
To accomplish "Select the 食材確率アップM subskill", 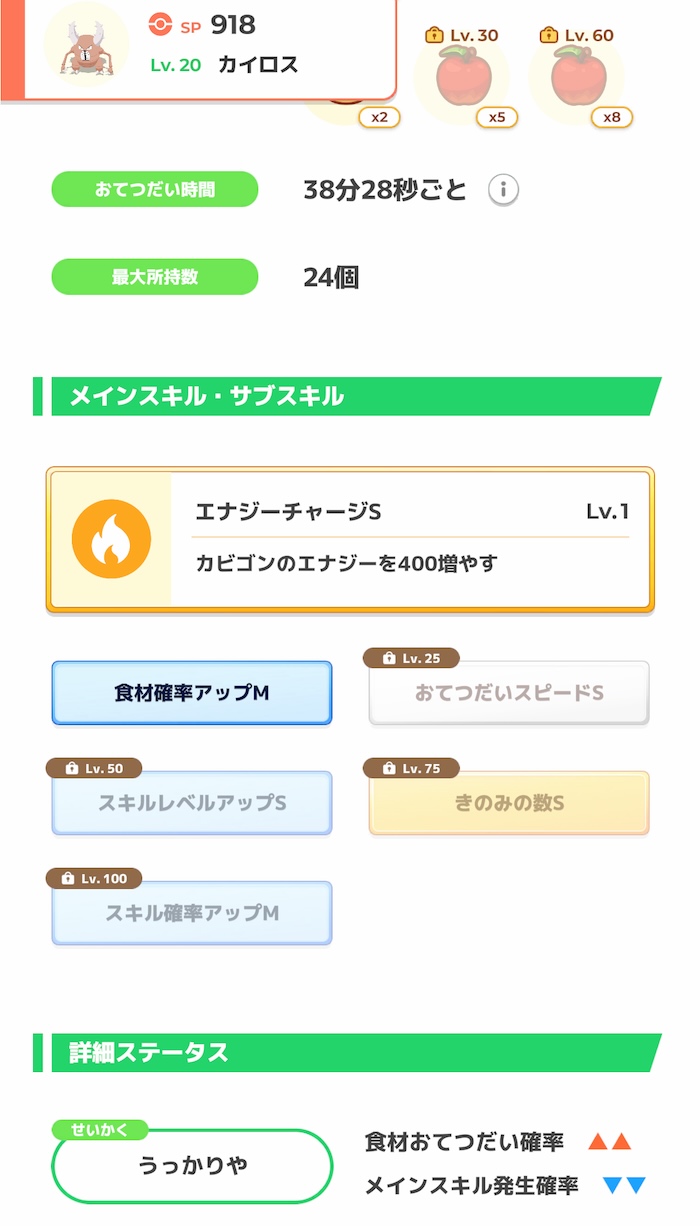I will 191,692.
